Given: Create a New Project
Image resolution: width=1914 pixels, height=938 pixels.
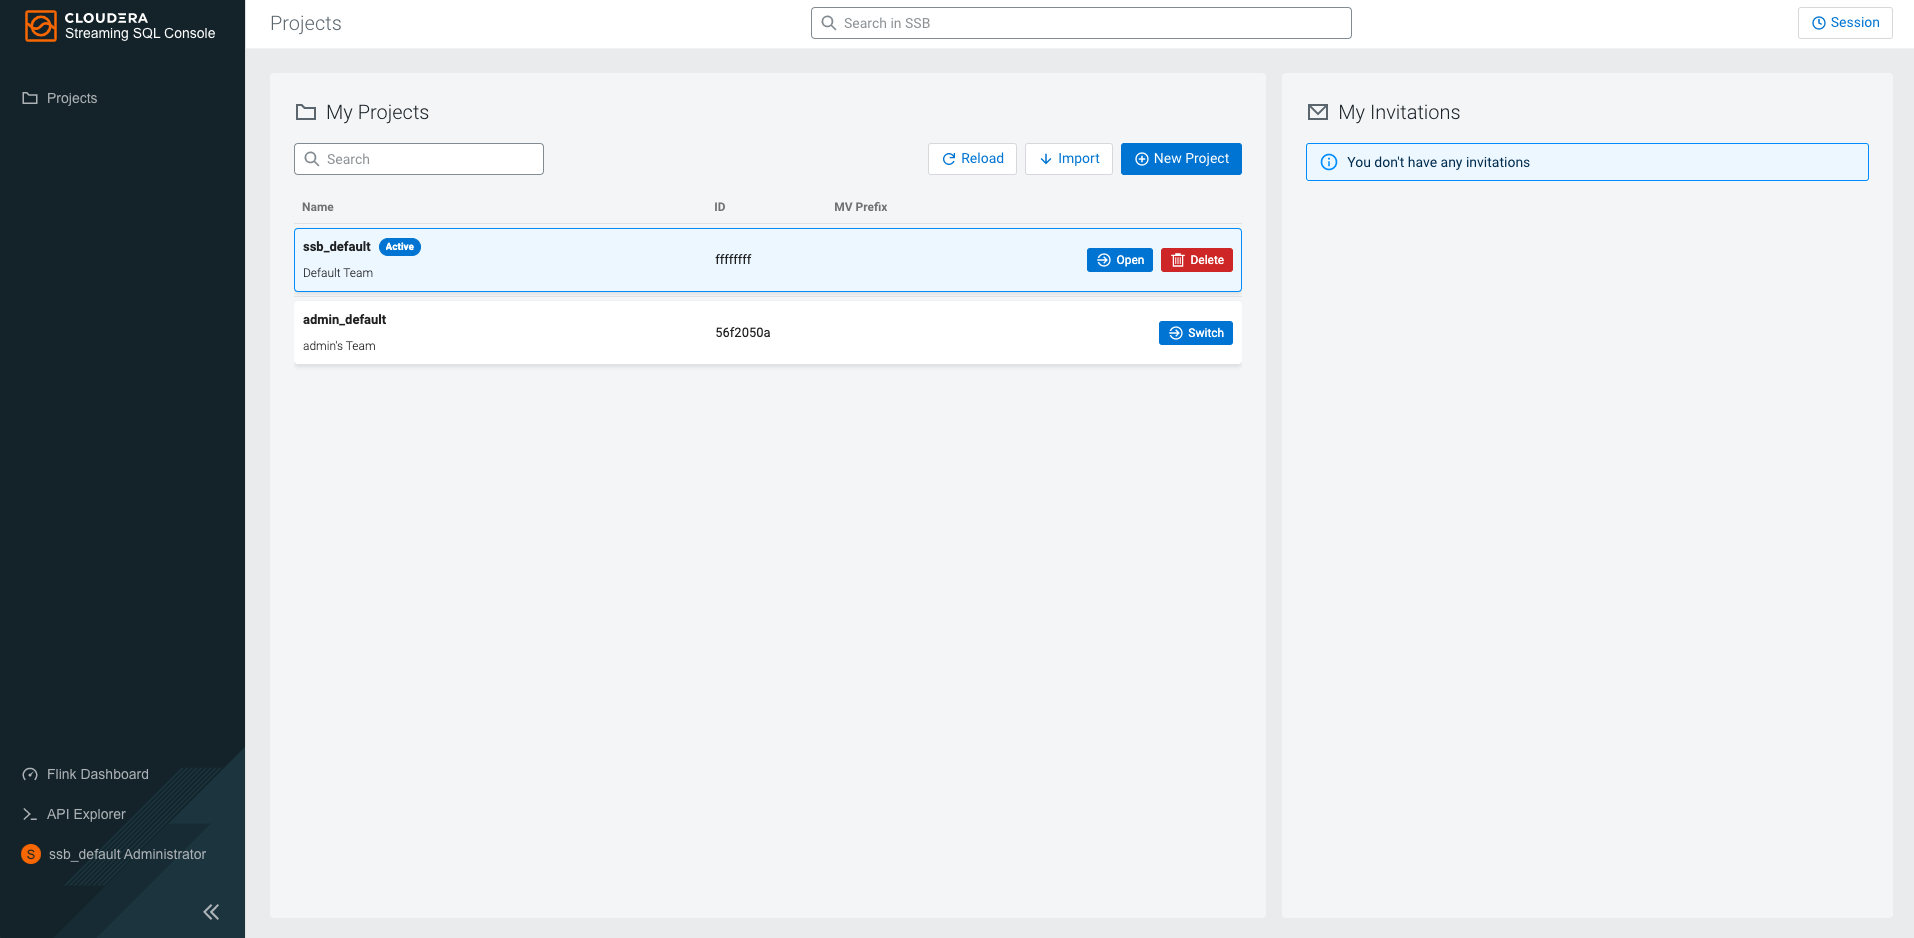Looking at the screenshot, I should (x=1181, y=159).
